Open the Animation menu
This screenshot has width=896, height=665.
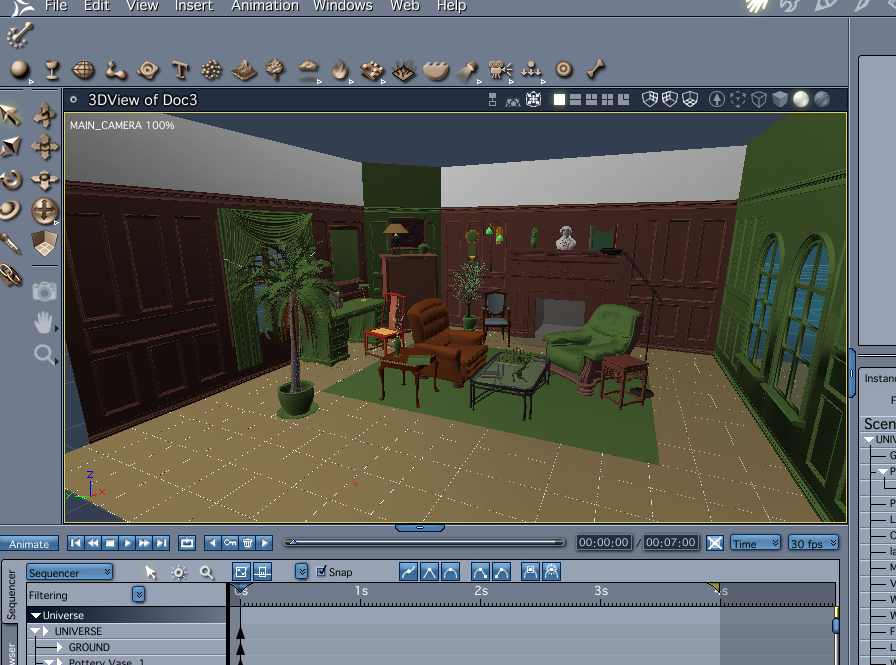(x=265, y=6)
